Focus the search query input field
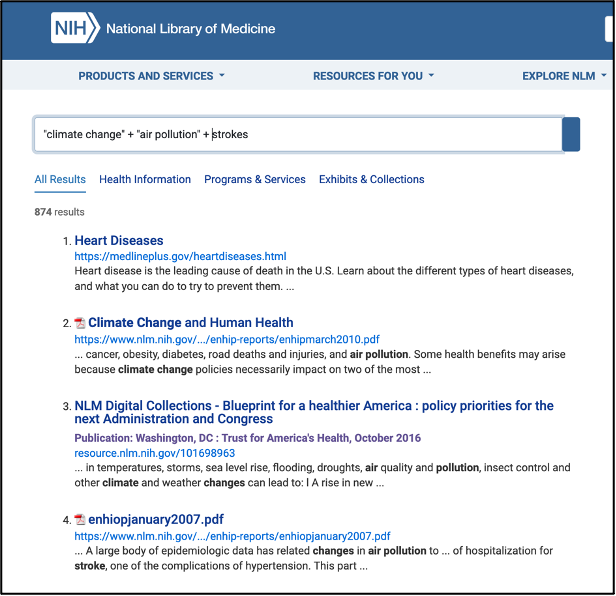Screen dimensions: 616x596 tap(299, 134)
